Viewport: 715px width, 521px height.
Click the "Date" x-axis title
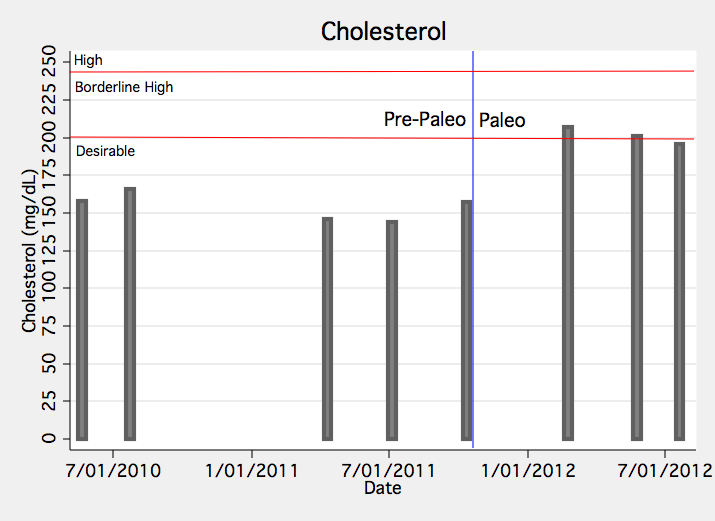point(383,488)
